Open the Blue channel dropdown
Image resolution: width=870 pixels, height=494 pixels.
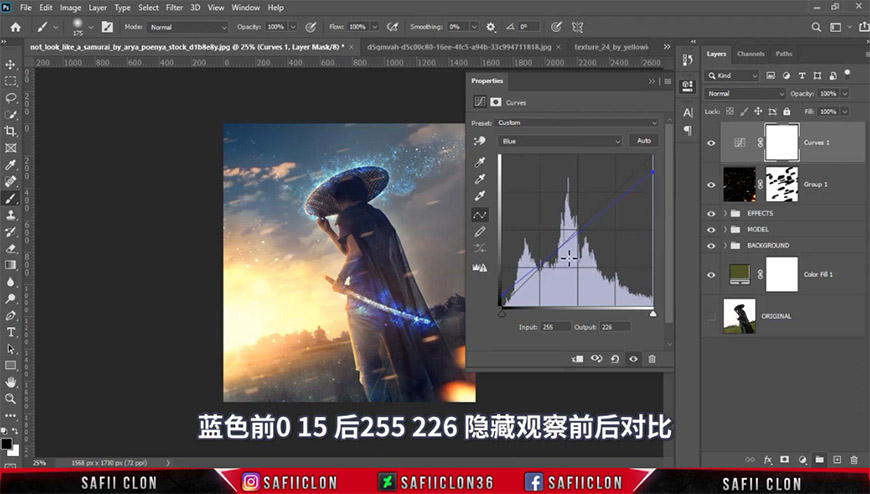[559, 141]
